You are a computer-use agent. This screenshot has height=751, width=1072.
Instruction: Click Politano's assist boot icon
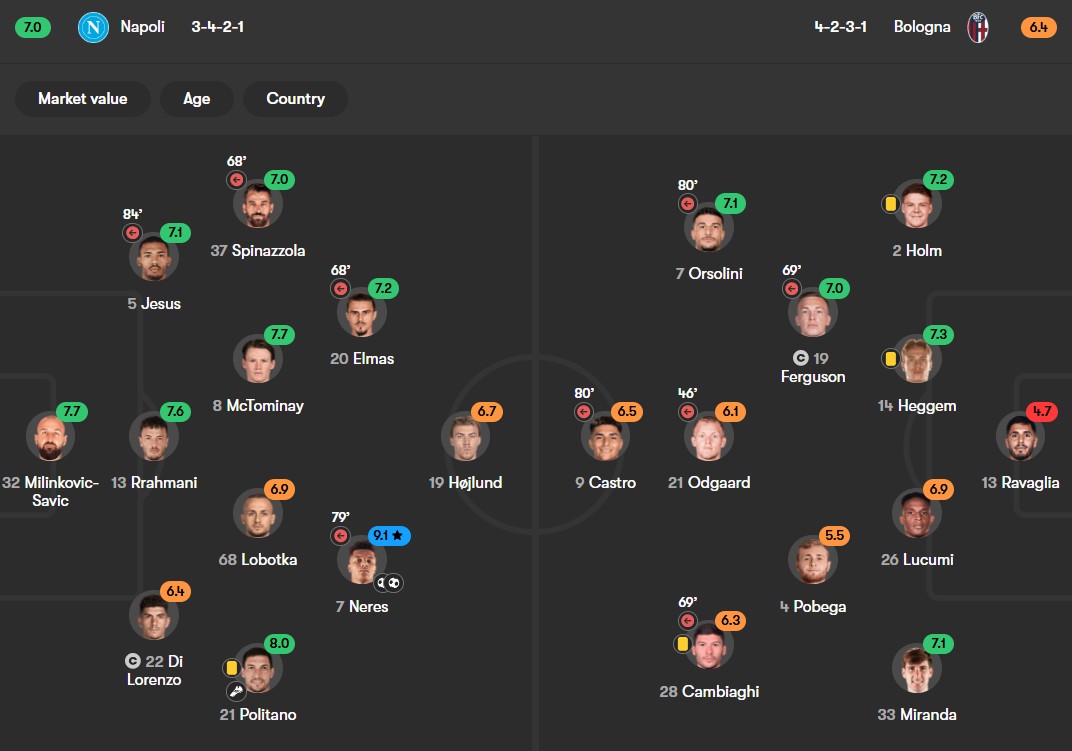click(236, 690)
